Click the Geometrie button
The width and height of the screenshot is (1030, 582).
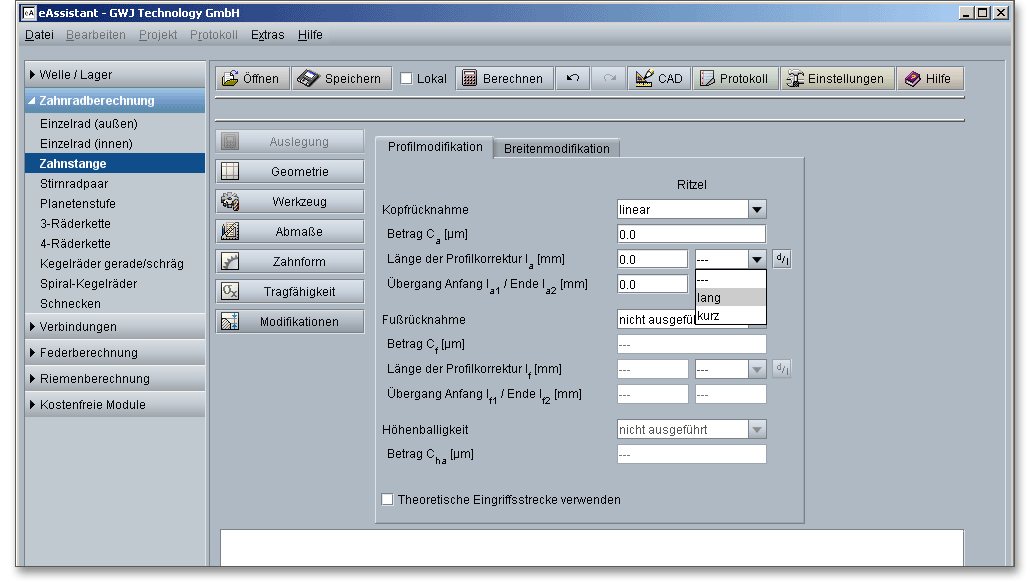289,172
